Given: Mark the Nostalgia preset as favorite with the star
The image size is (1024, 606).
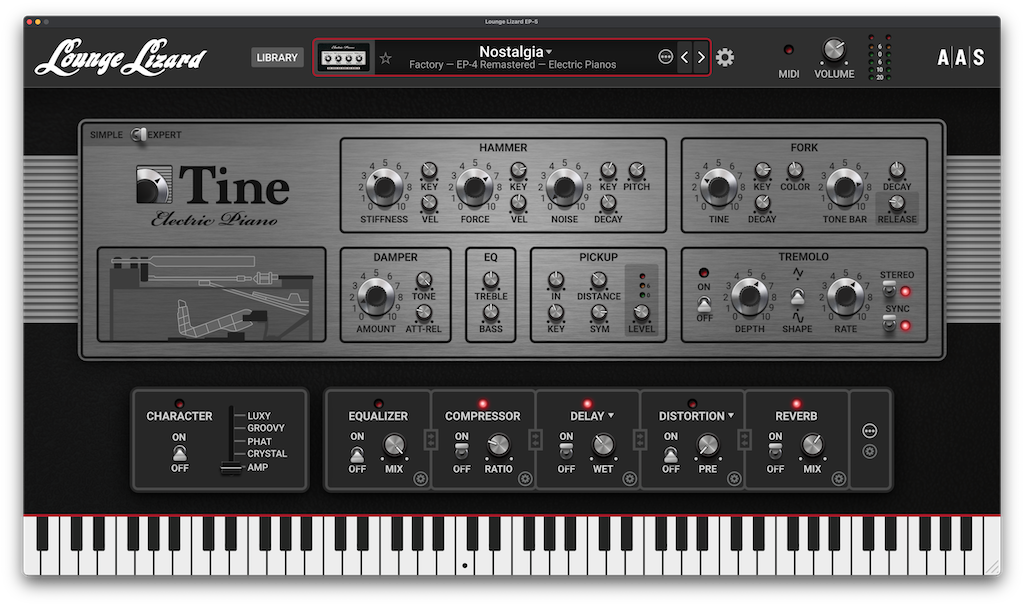Looking at the screenshot, I should tap(386, 58).
